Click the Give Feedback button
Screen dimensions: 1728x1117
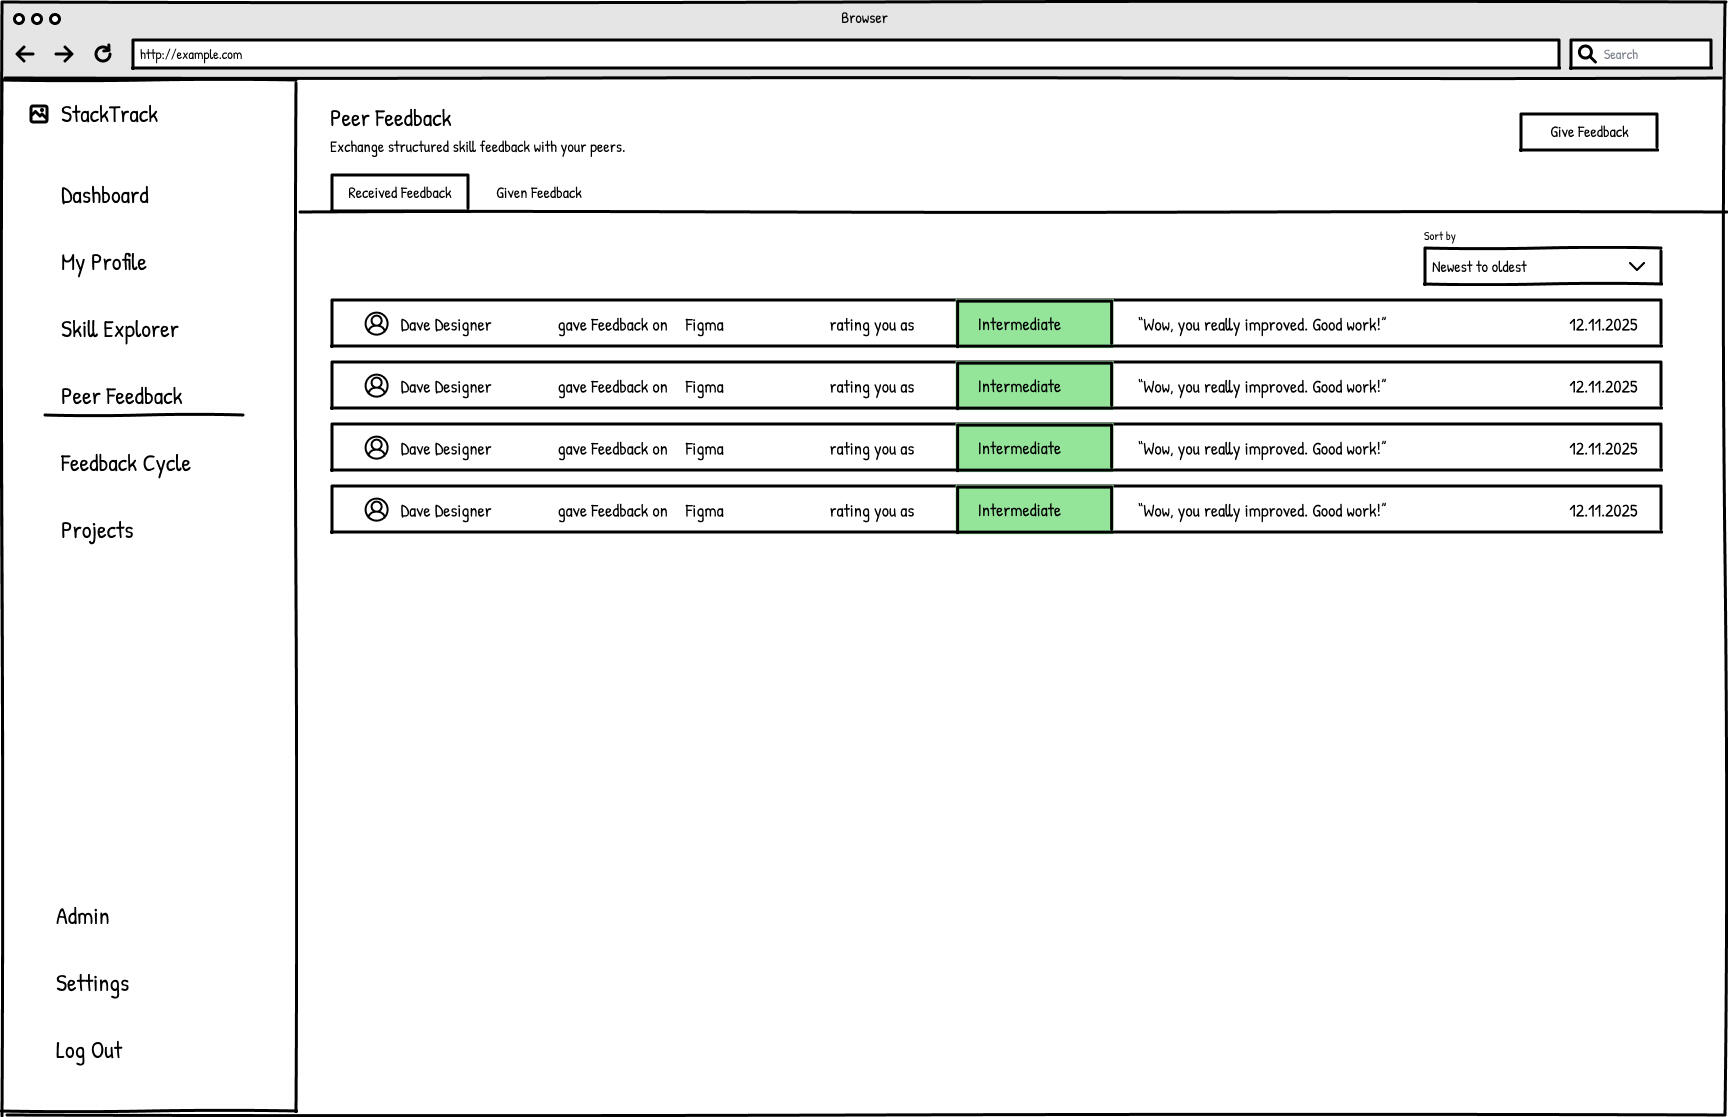click(1589, 132)
